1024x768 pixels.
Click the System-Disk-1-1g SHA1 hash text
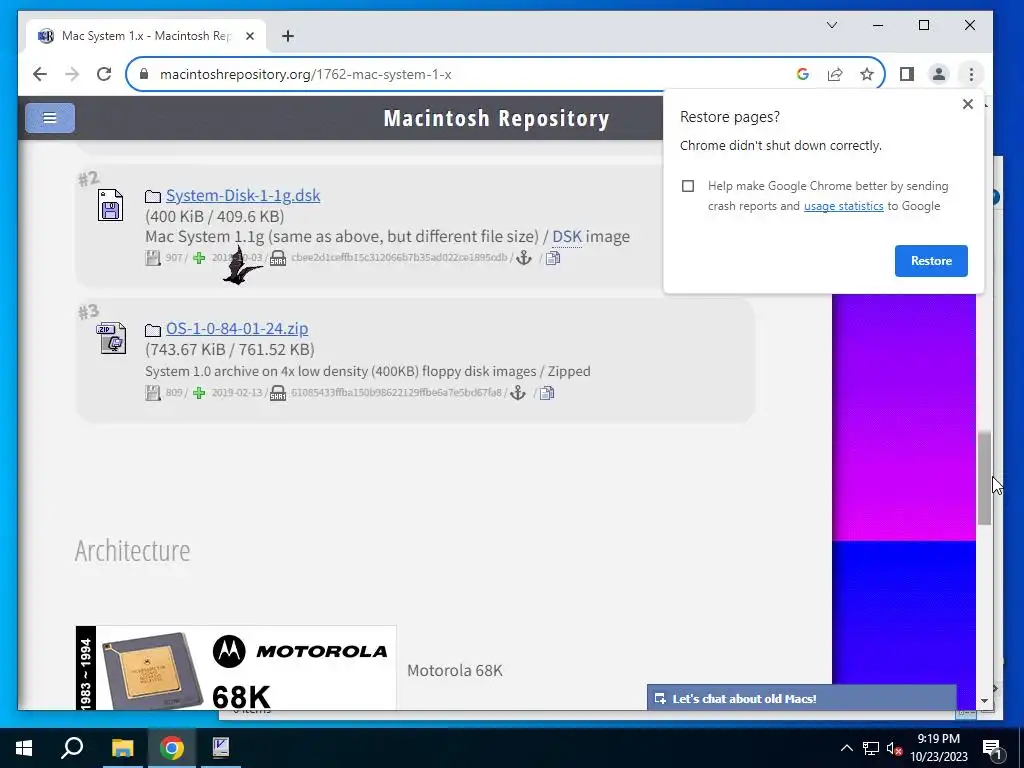pyautogui.click(x=399, y=257)
